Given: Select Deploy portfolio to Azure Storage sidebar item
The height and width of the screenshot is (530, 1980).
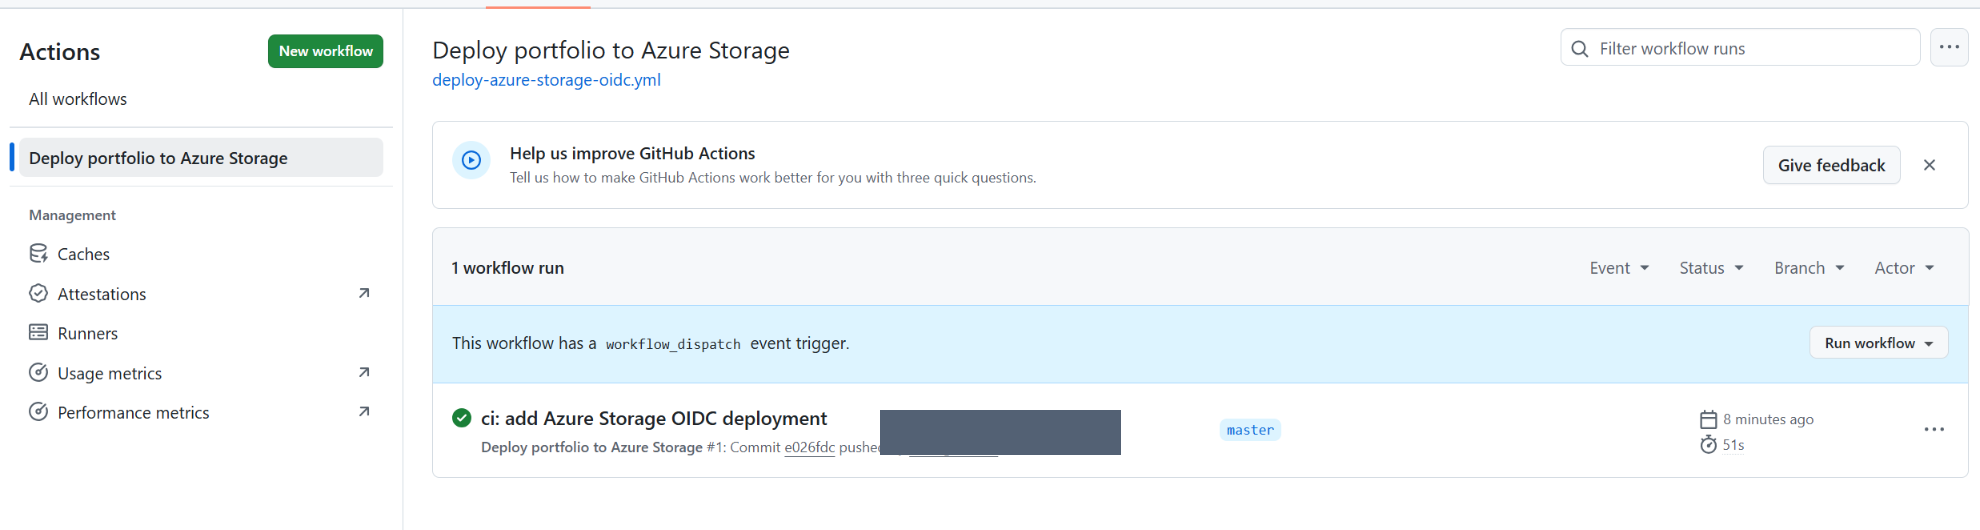Looking at the screenshot, I should point(201,158).
